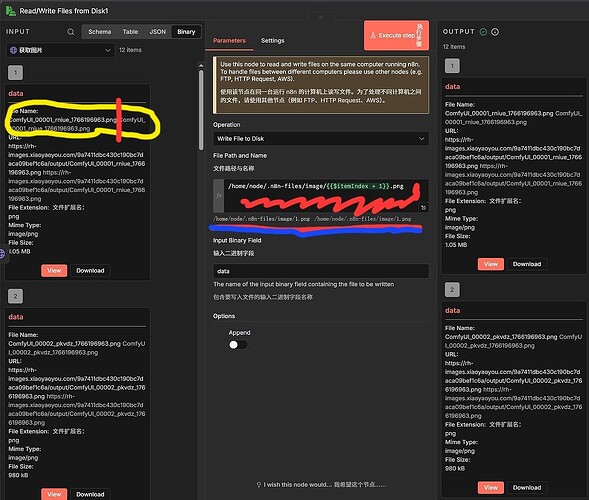Download output item 1 file
The height and width of the screenshot is (500, 589).
click(x=527, y=264)
